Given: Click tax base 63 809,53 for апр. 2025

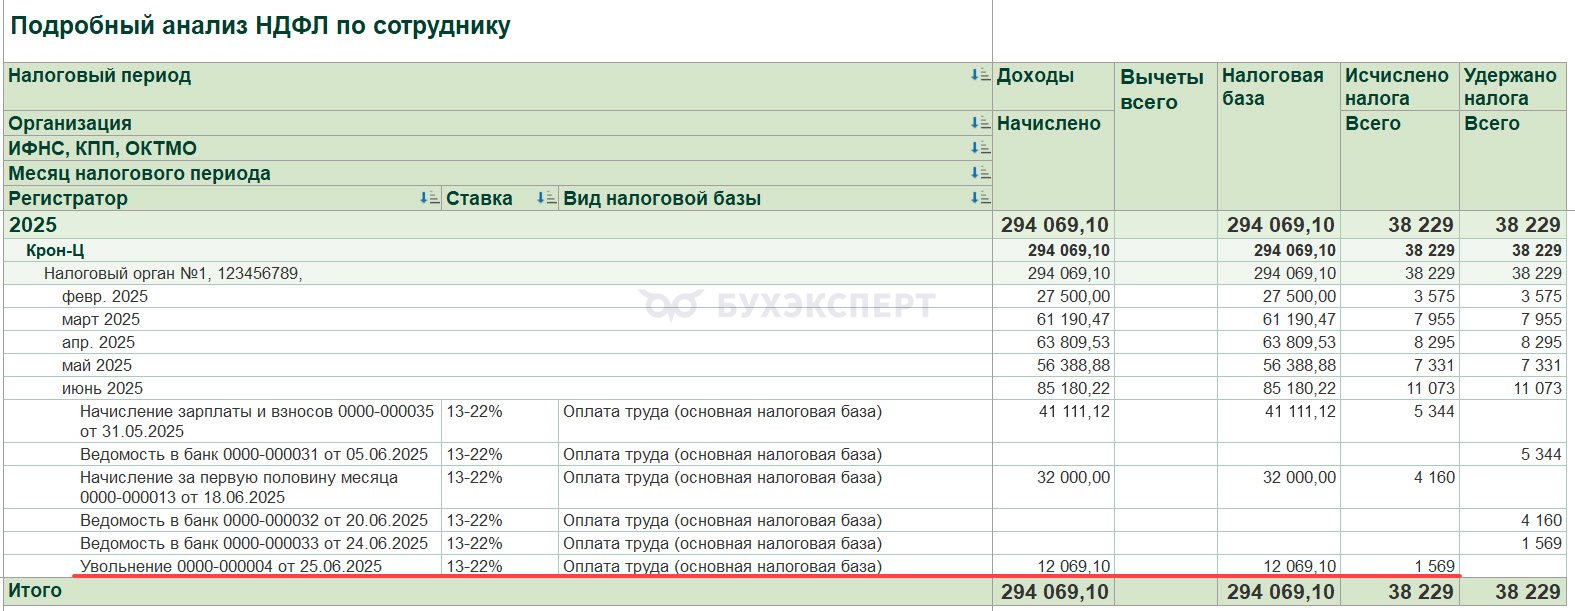Looking at the screenshot, I should [x=1299, y=342].
